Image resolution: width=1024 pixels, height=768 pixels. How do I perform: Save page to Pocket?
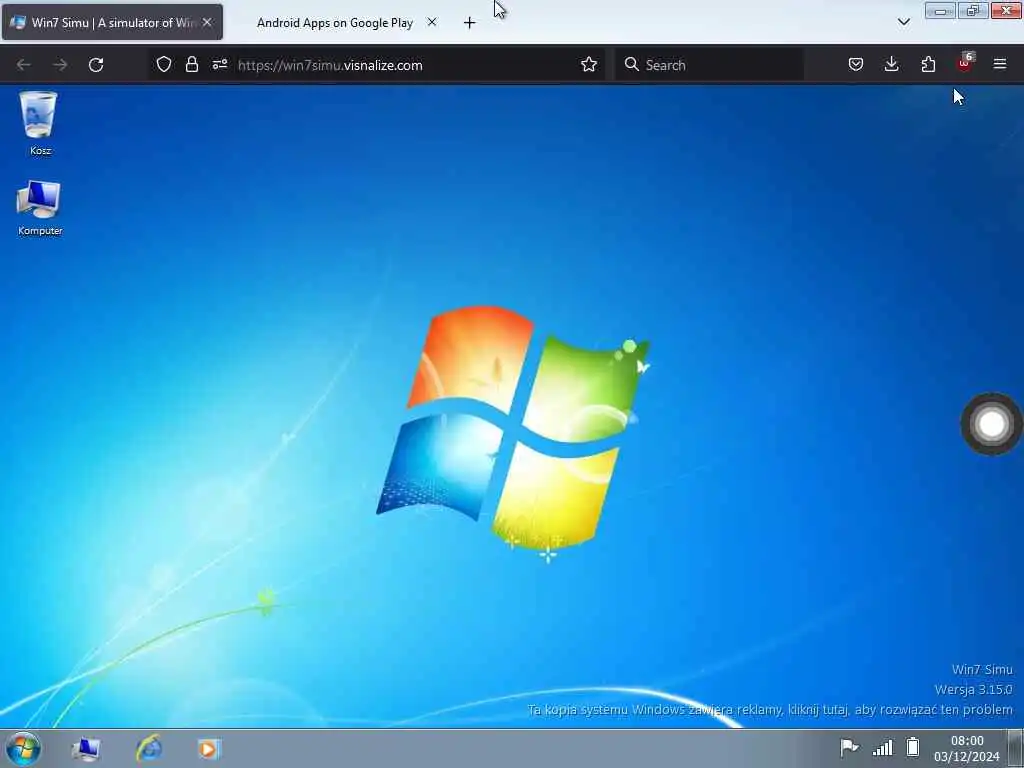click(856, 64)
